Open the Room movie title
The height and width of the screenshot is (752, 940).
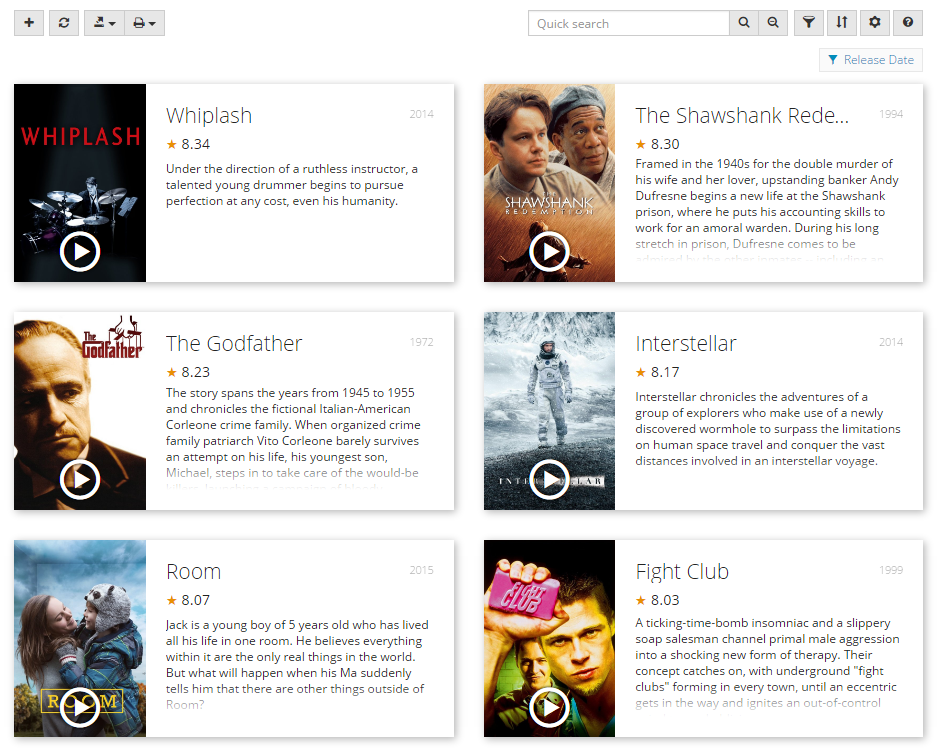tap(193, 572)
